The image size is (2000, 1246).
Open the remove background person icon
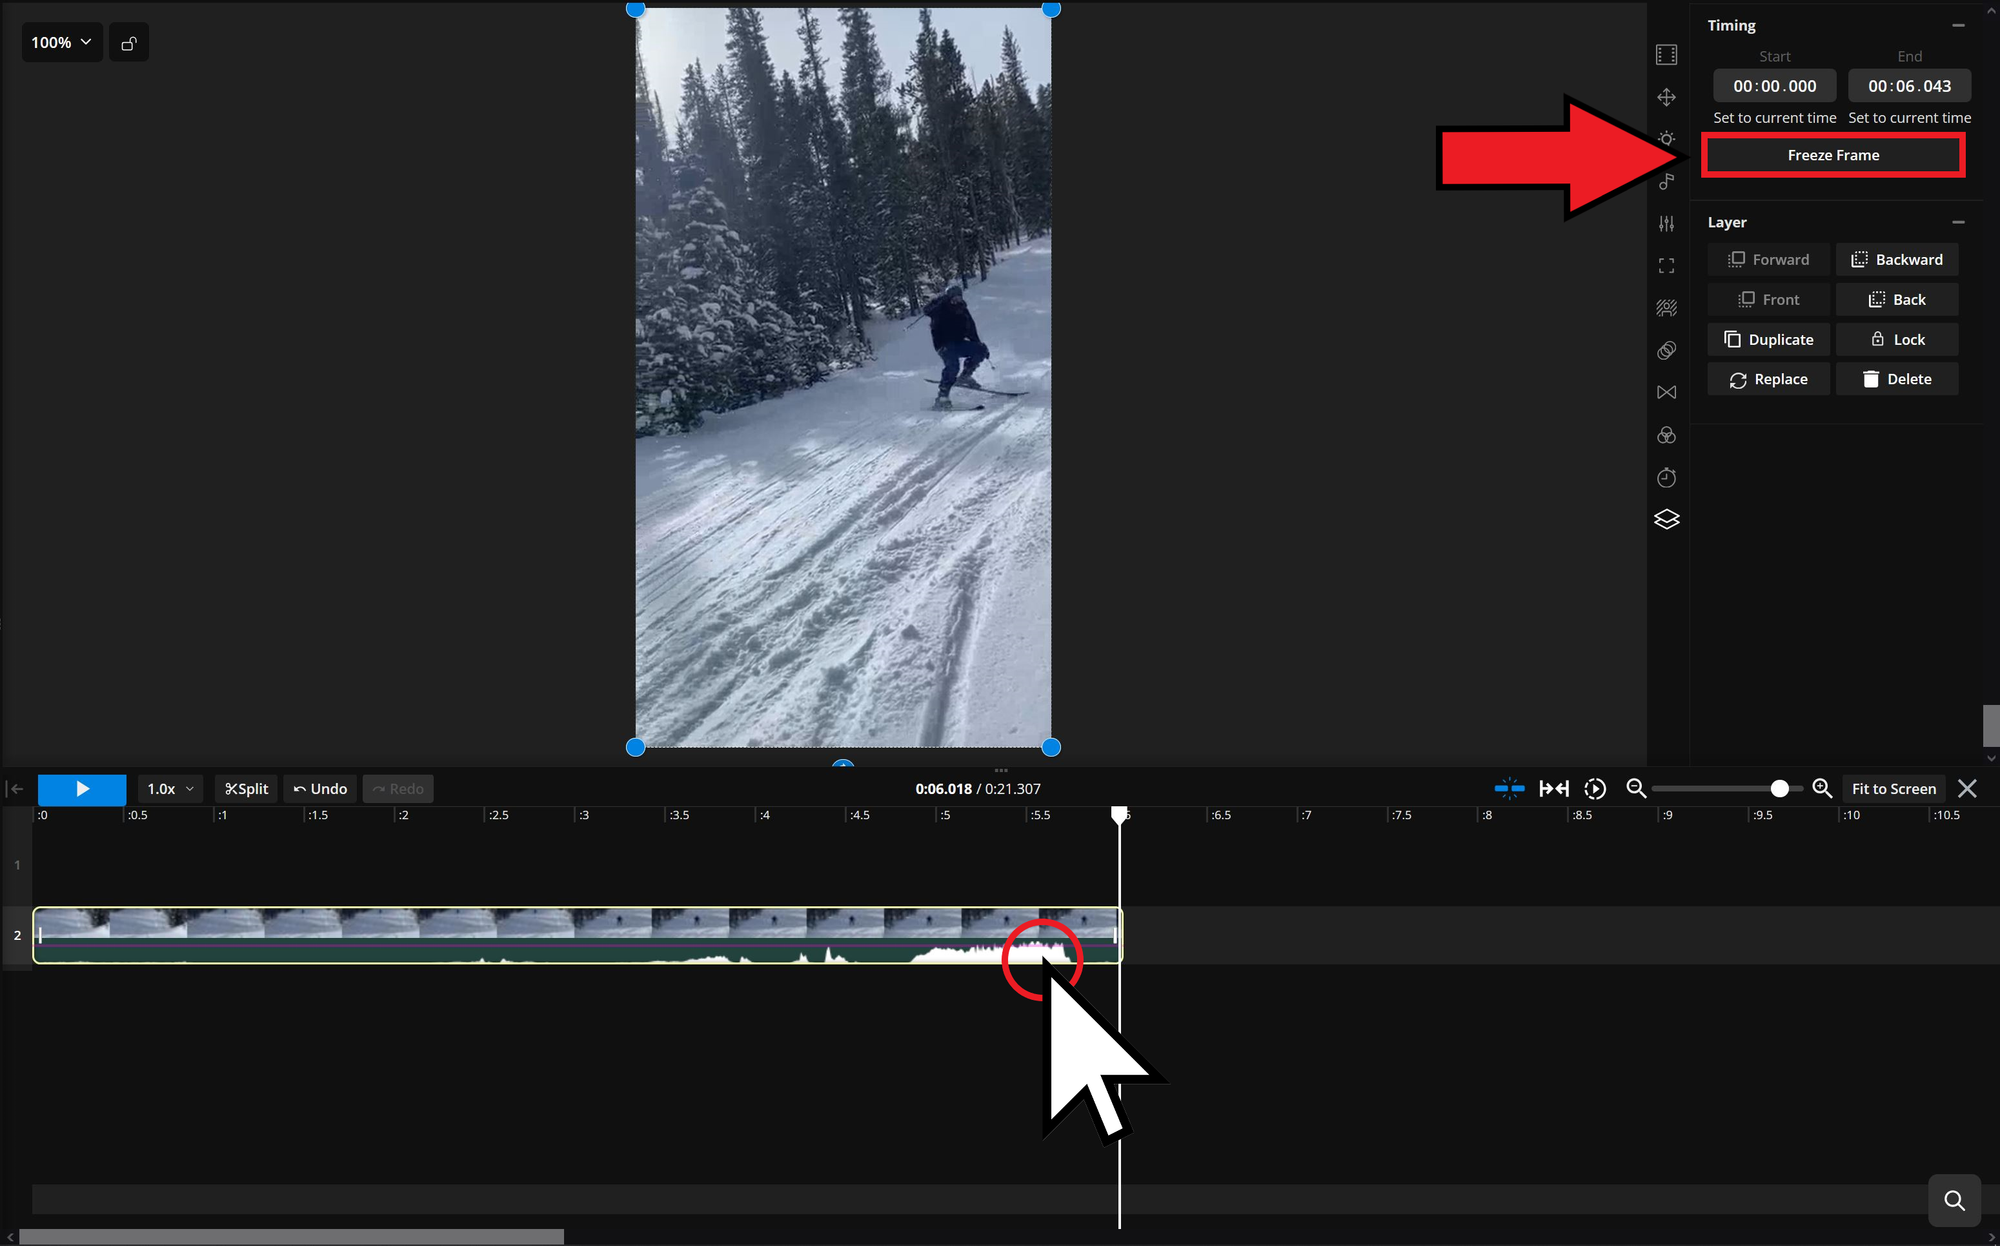[1666, 308]
